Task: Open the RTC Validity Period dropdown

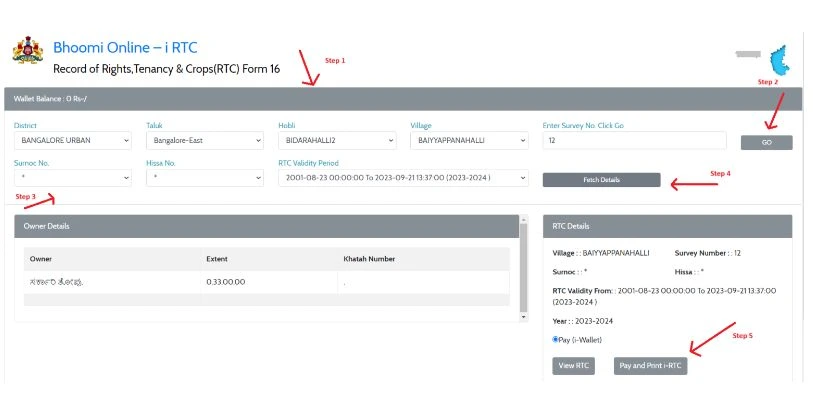Action: click(x=402, y=178)
